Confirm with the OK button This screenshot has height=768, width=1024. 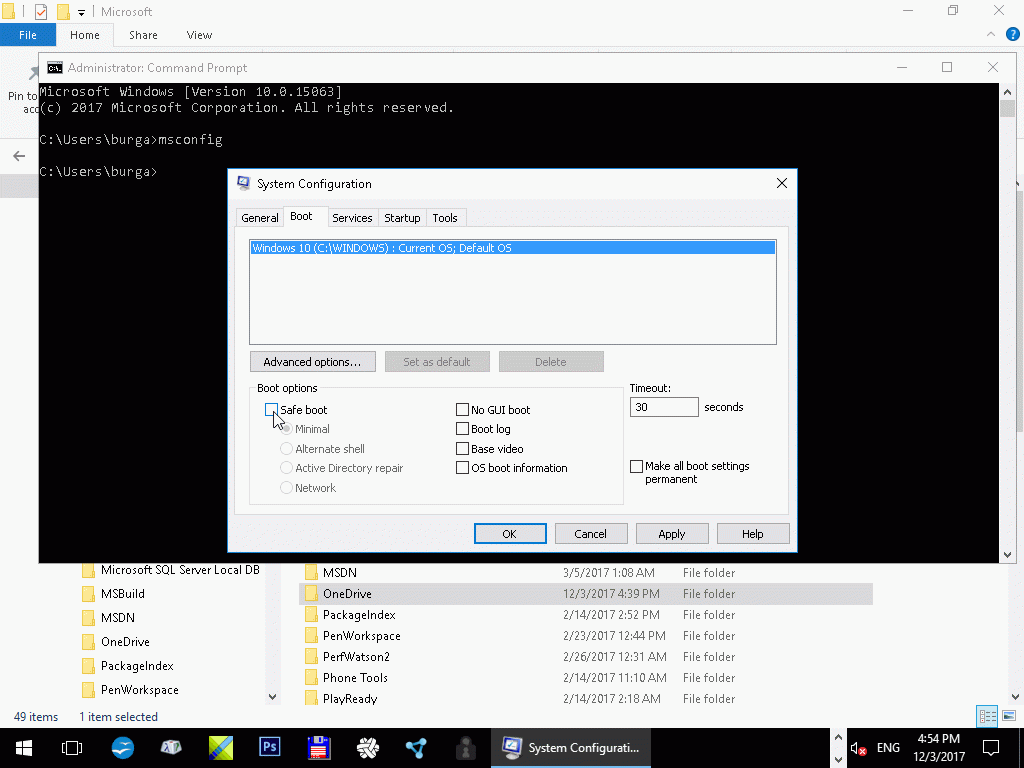pyautogui.click(x=509, y=534)
